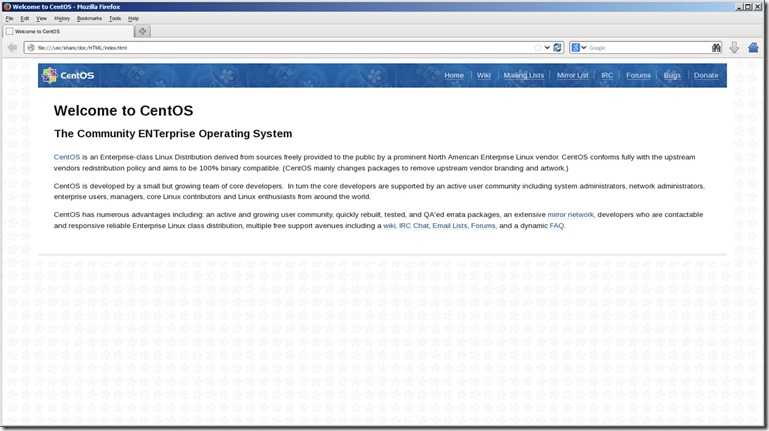Open the File menu
The width and height of the screenshot is (769, 431).
tap(9, 19)
